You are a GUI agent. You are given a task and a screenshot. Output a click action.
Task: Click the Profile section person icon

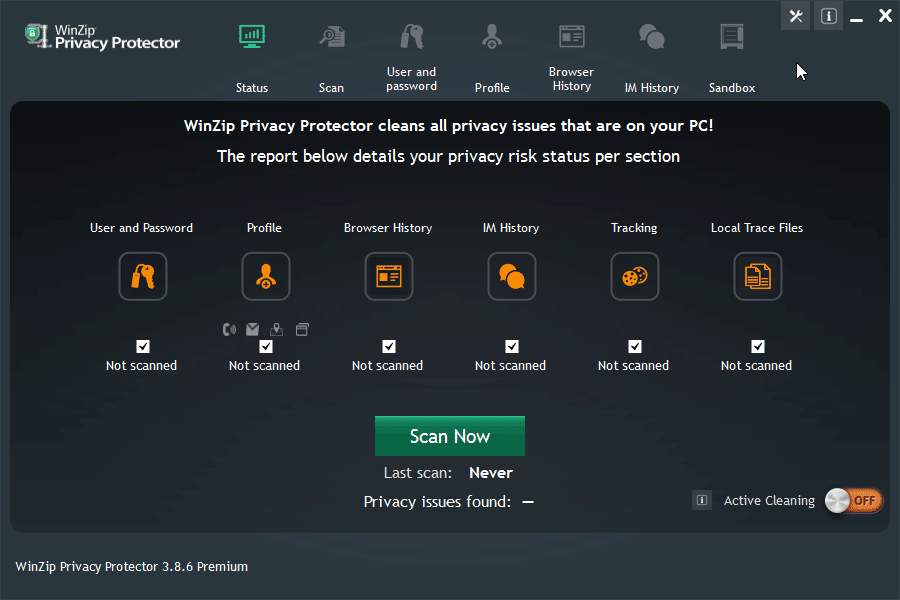265,276
